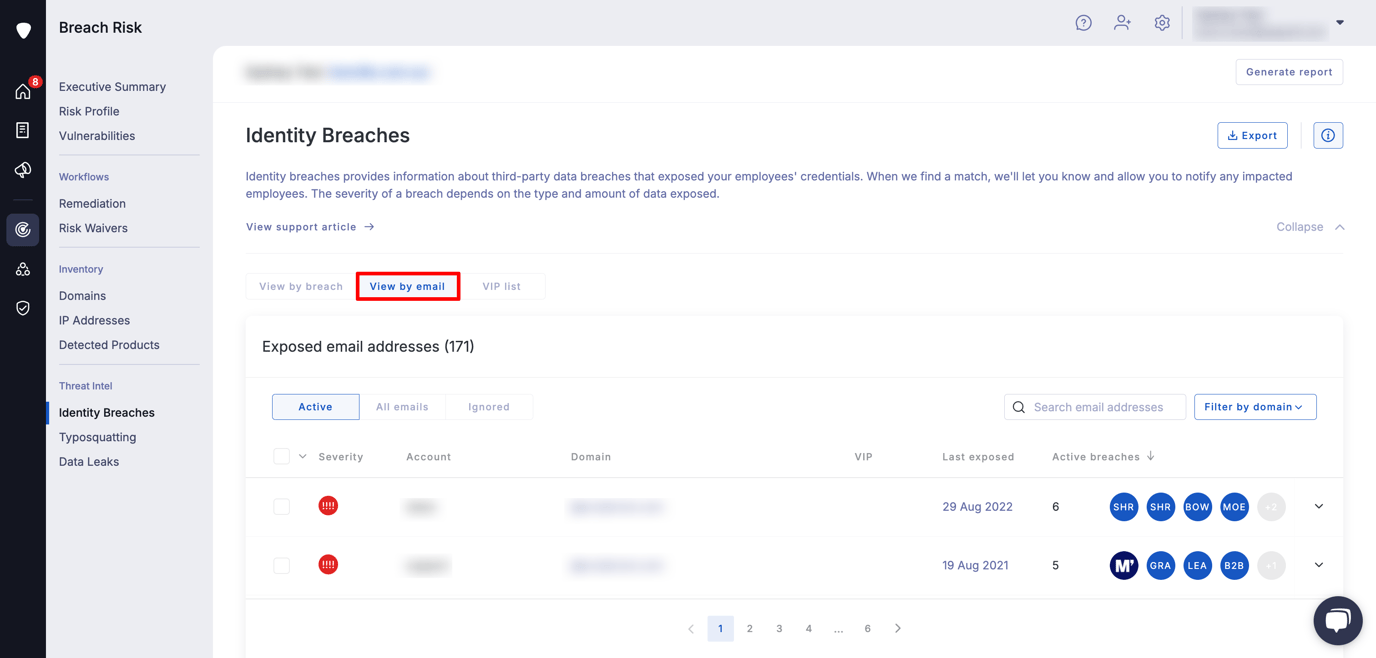Expand details for the first breach row
The image size is (1376, 658).
pyautogui.click(x=1318, y=506)
